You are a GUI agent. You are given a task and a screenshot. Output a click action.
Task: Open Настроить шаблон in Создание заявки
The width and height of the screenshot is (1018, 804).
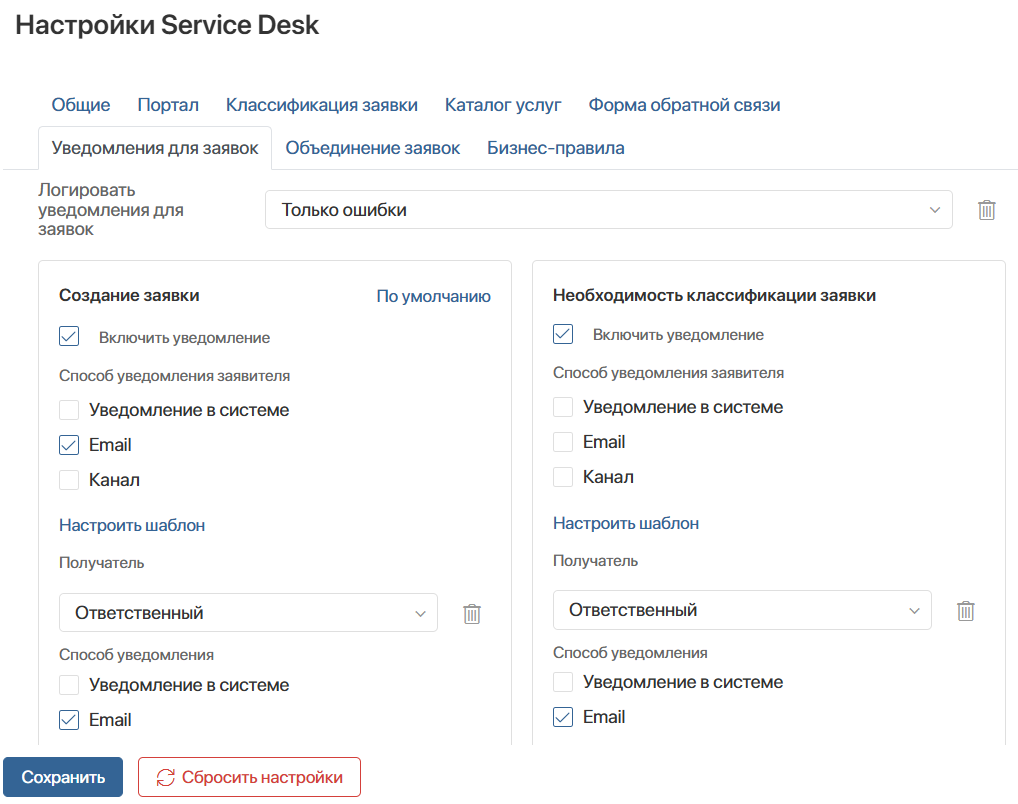132,525
